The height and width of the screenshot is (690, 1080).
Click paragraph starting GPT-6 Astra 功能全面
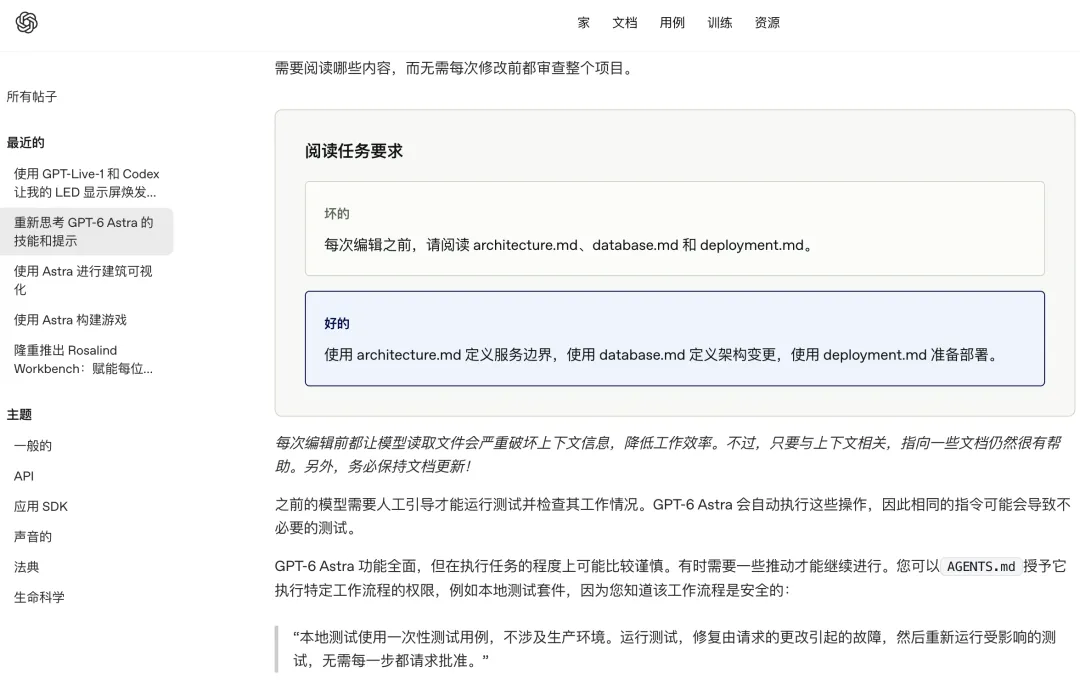pos(670,578)
